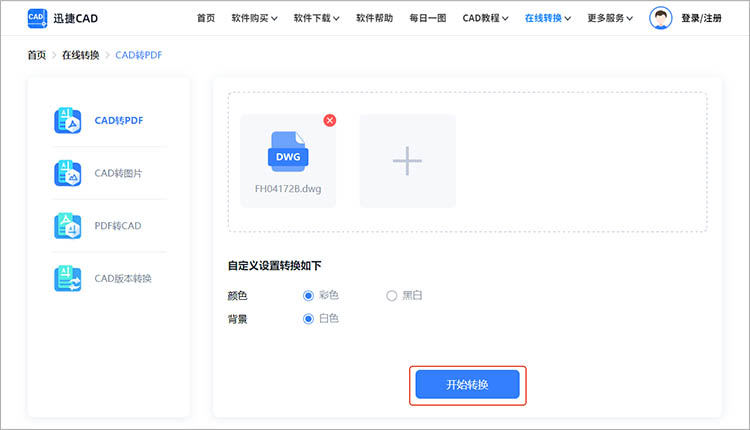Open the CAD转PDF sidebar label
The height and width of the screenshot is (430, 750).
(119, 121)
